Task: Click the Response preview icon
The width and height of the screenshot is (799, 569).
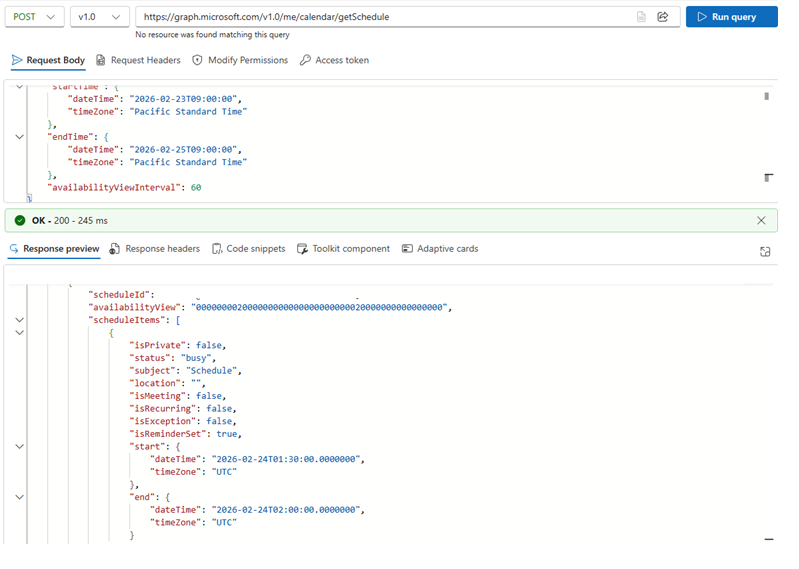Action: coord(14,249)
